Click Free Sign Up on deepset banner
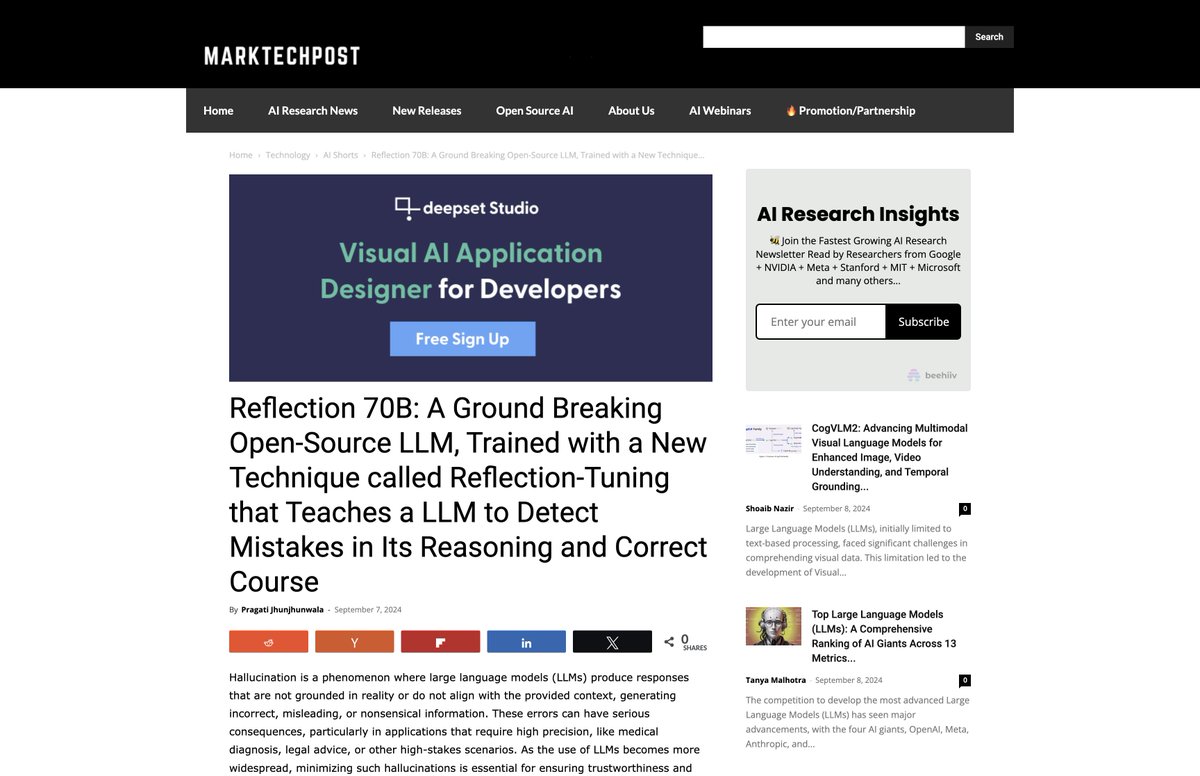The width and height of the screenshot is (1200, 776). 462,339
